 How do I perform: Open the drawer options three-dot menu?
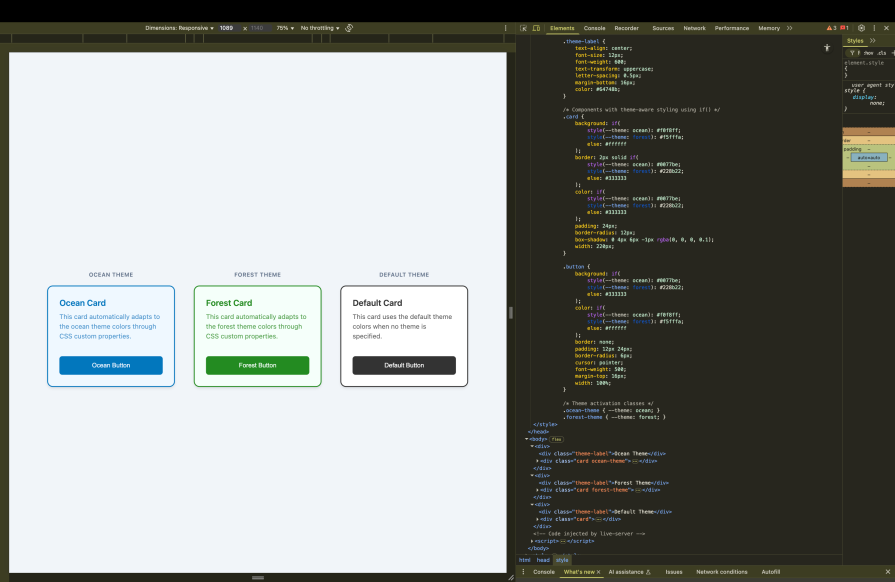point(524,571)
